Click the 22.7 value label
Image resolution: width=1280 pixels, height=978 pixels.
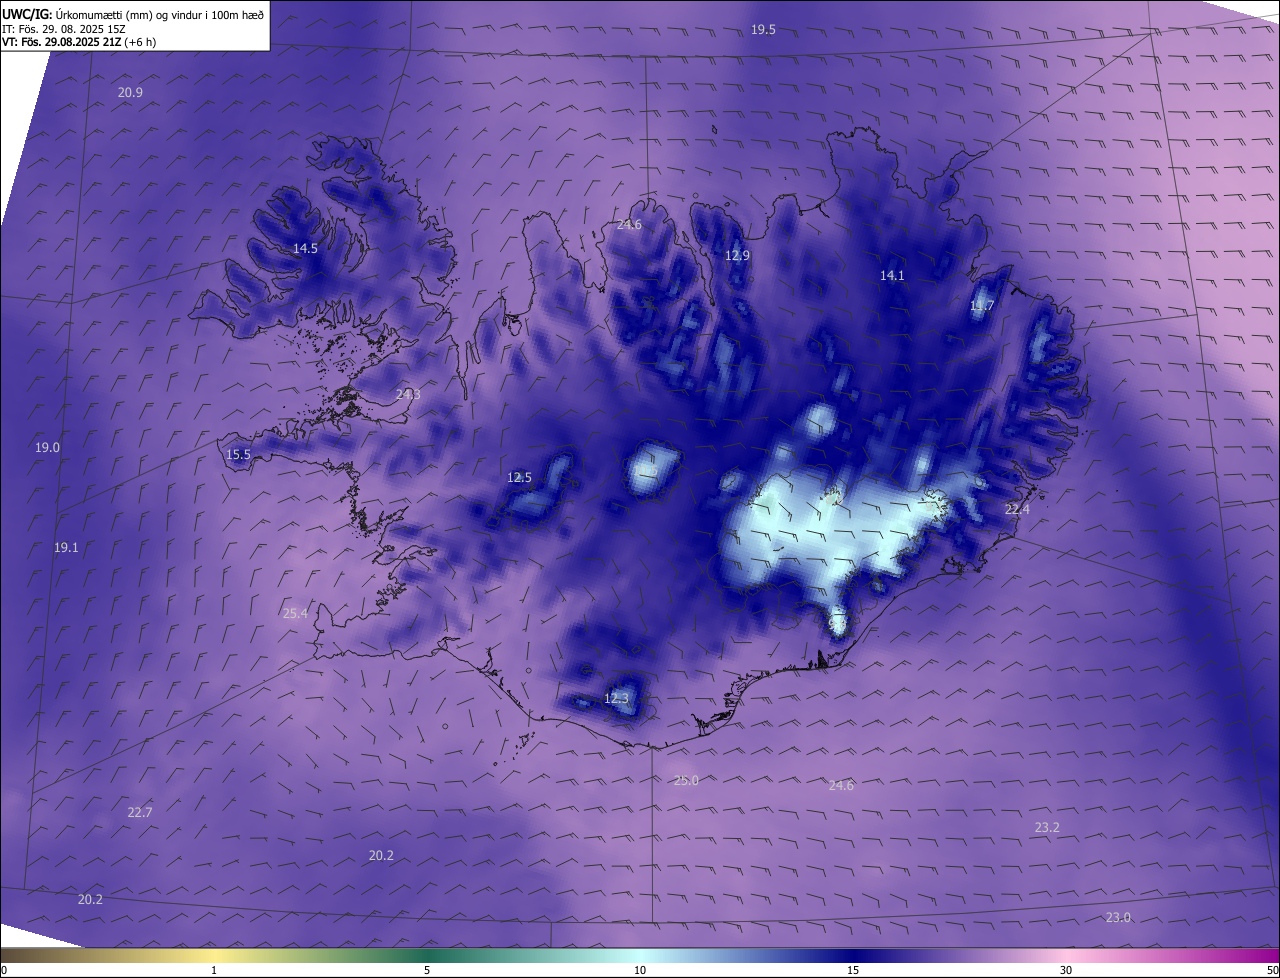(140, 812)
